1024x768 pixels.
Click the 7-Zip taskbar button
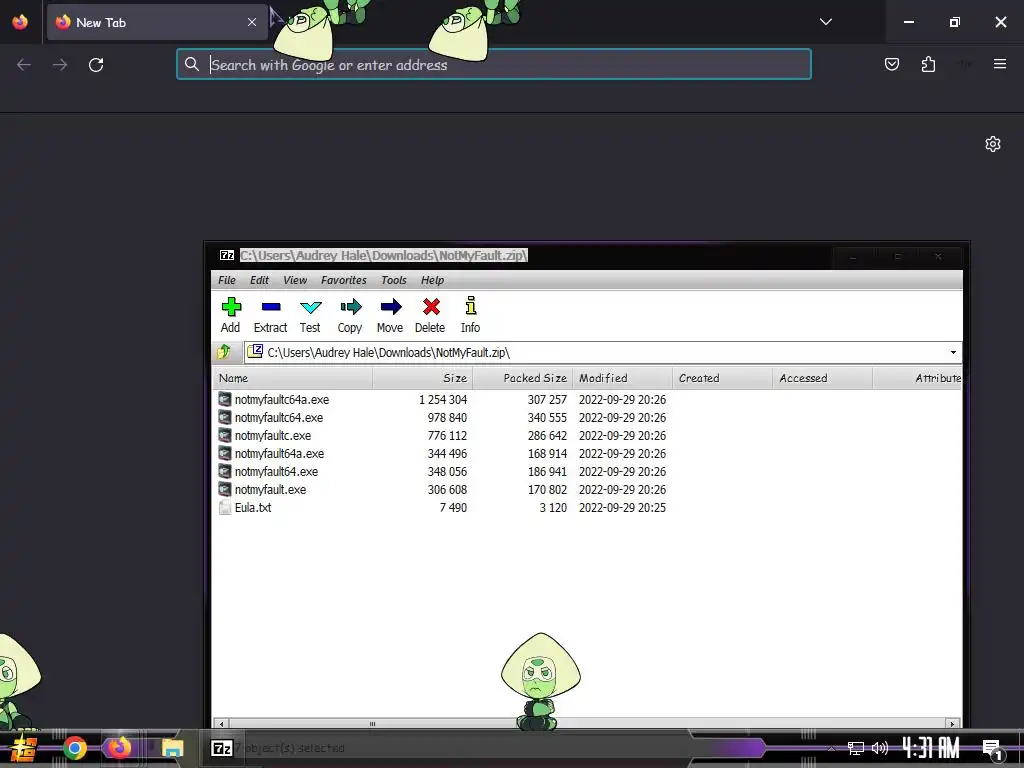[222, 748]
